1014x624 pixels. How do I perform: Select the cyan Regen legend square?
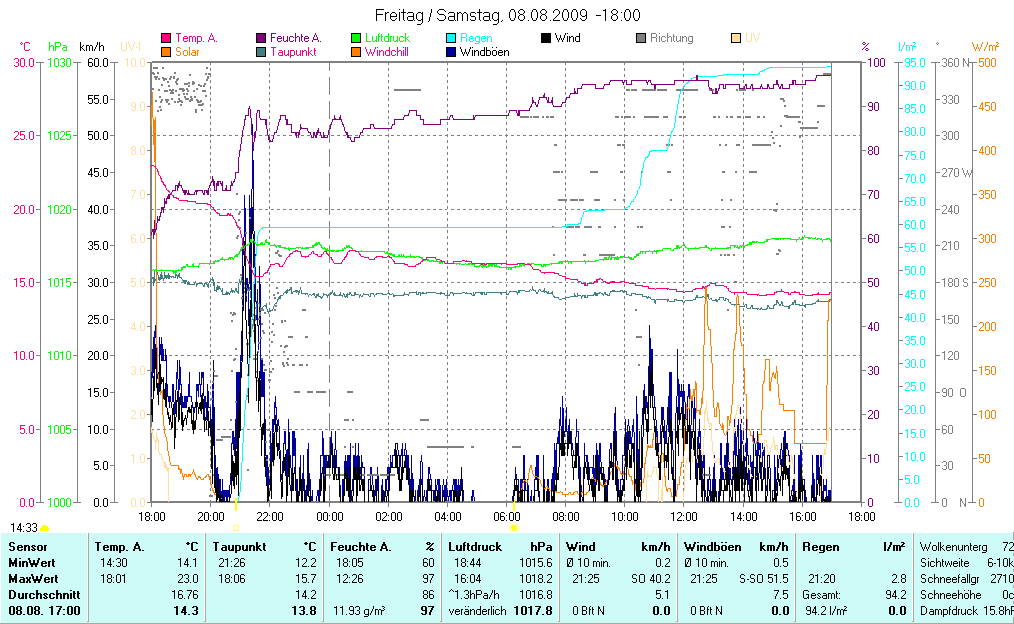451,38
